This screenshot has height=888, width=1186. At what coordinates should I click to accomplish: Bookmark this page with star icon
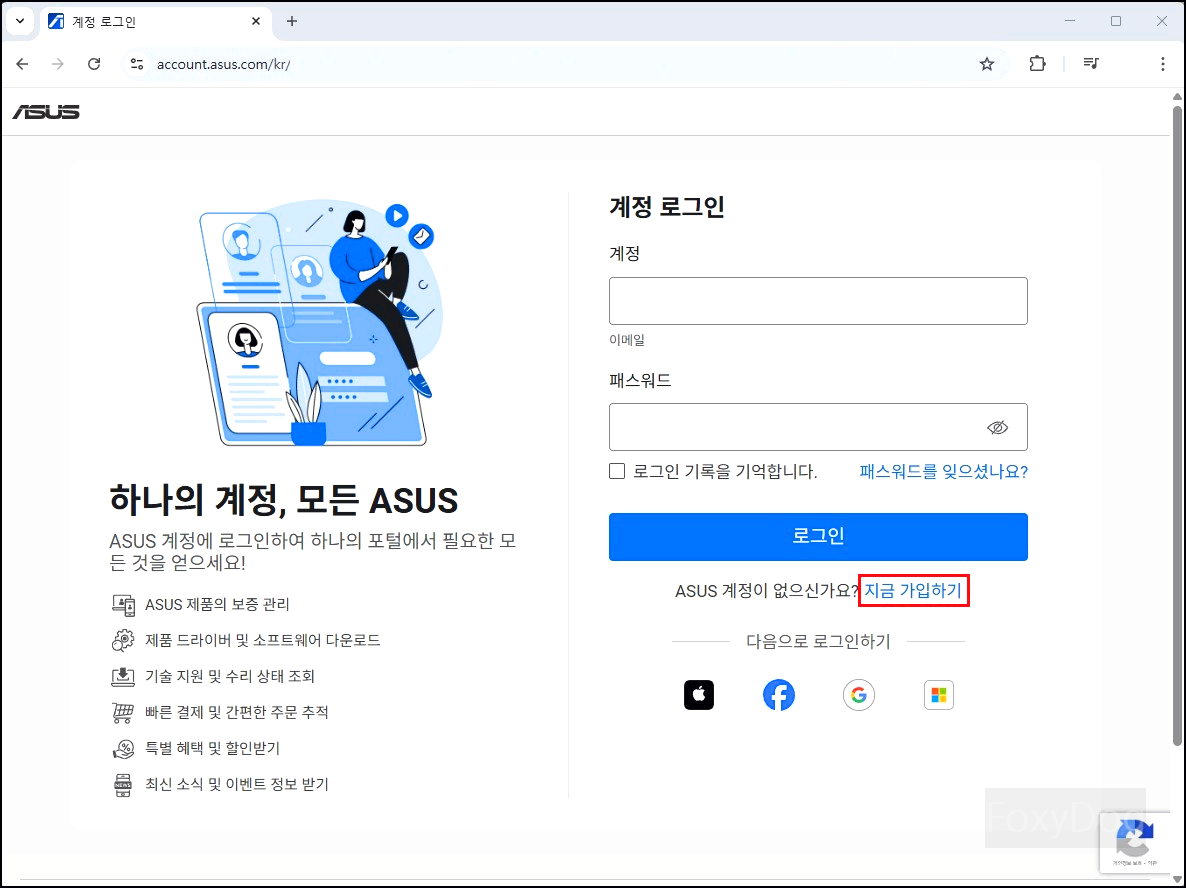click(x=986, y=64)
